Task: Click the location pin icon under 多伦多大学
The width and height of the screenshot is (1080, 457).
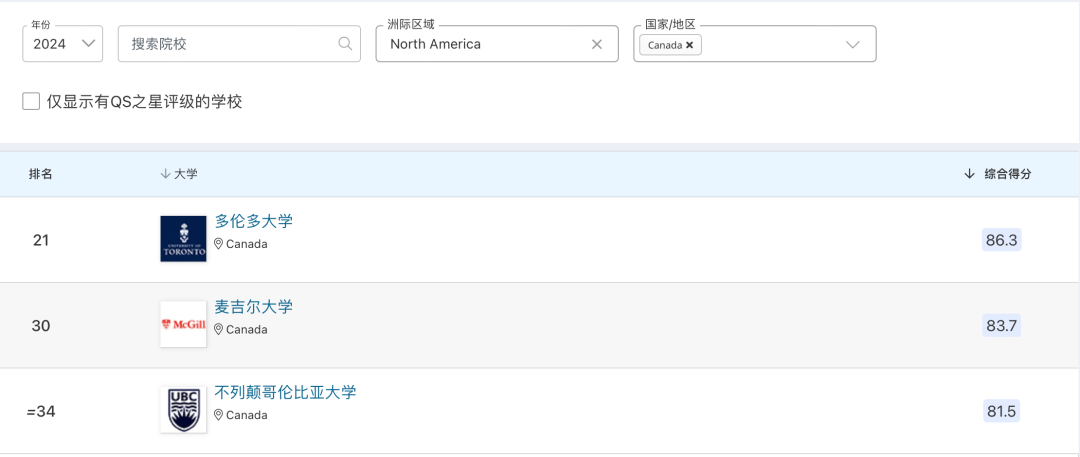Action: tap(218, 243)
